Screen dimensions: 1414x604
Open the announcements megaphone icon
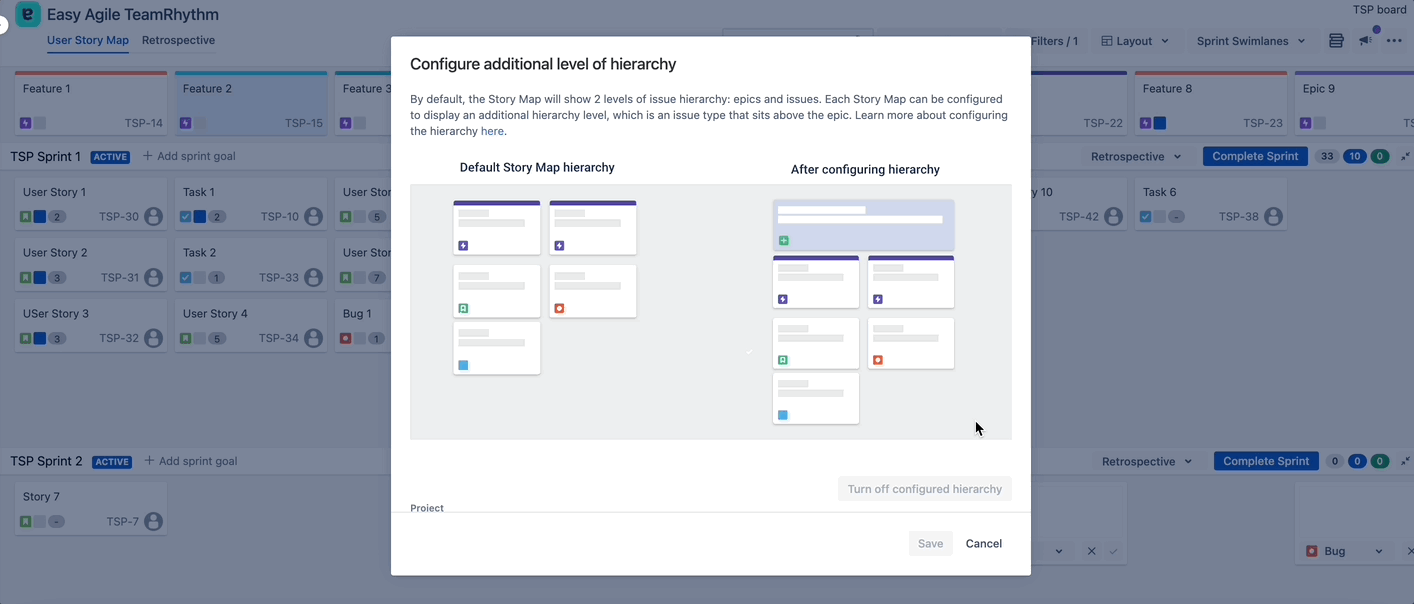(1365, 41)
